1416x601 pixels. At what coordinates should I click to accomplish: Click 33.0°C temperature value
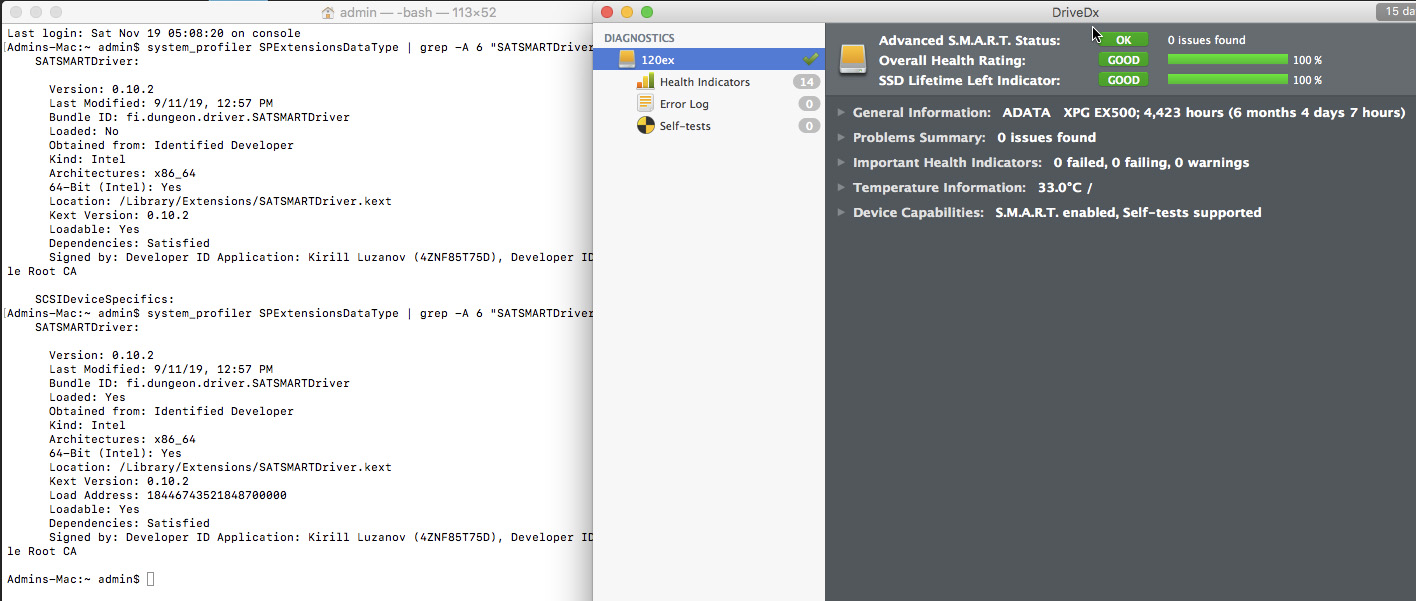point(1060,188)
